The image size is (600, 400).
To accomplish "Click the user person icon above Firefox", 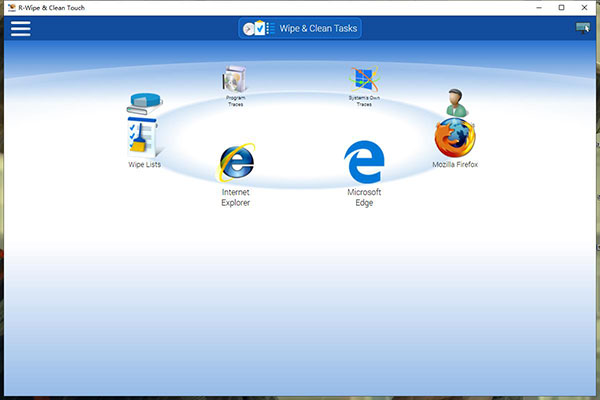I will tap(456, 103).
